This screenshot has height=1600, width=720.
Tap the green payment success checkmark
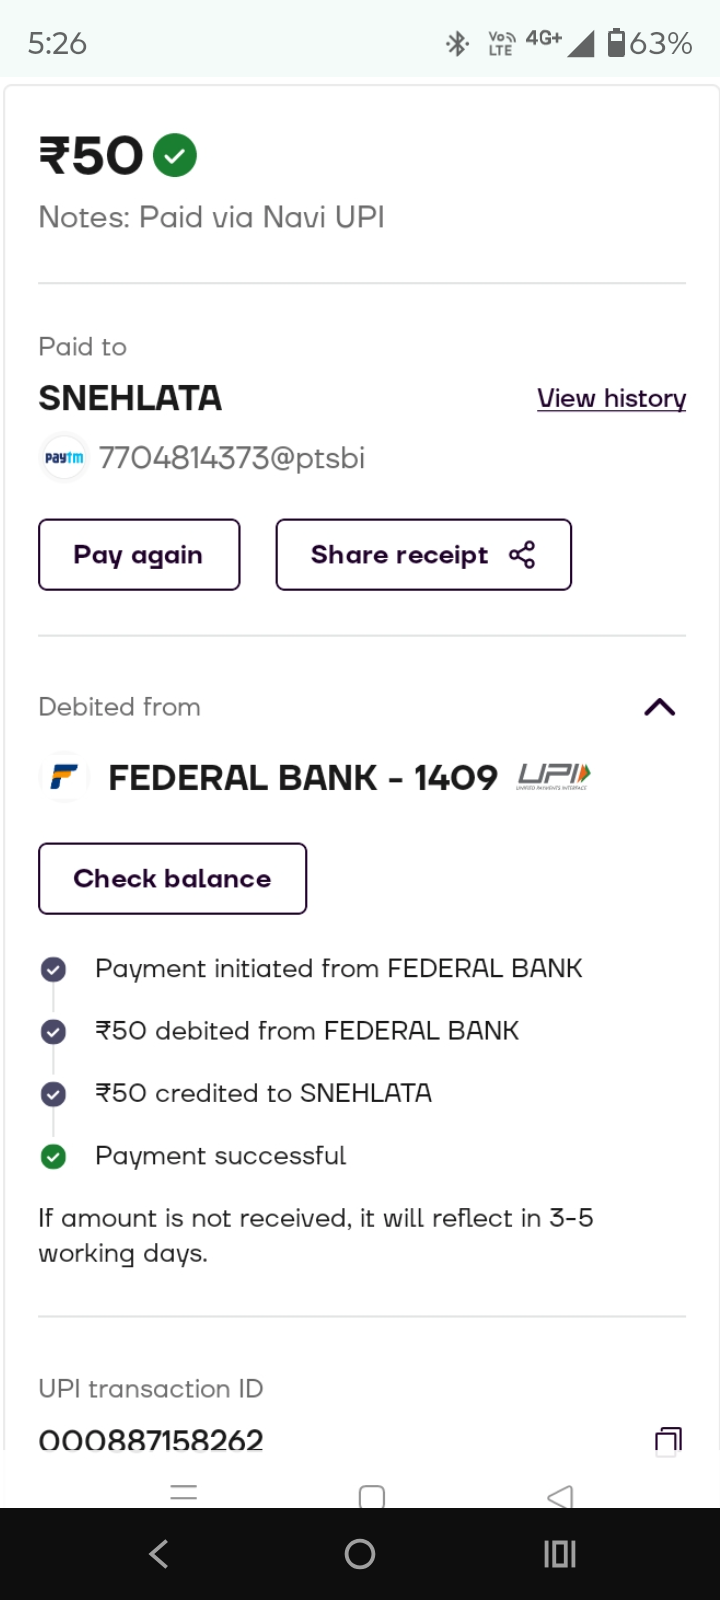(175, 156)
